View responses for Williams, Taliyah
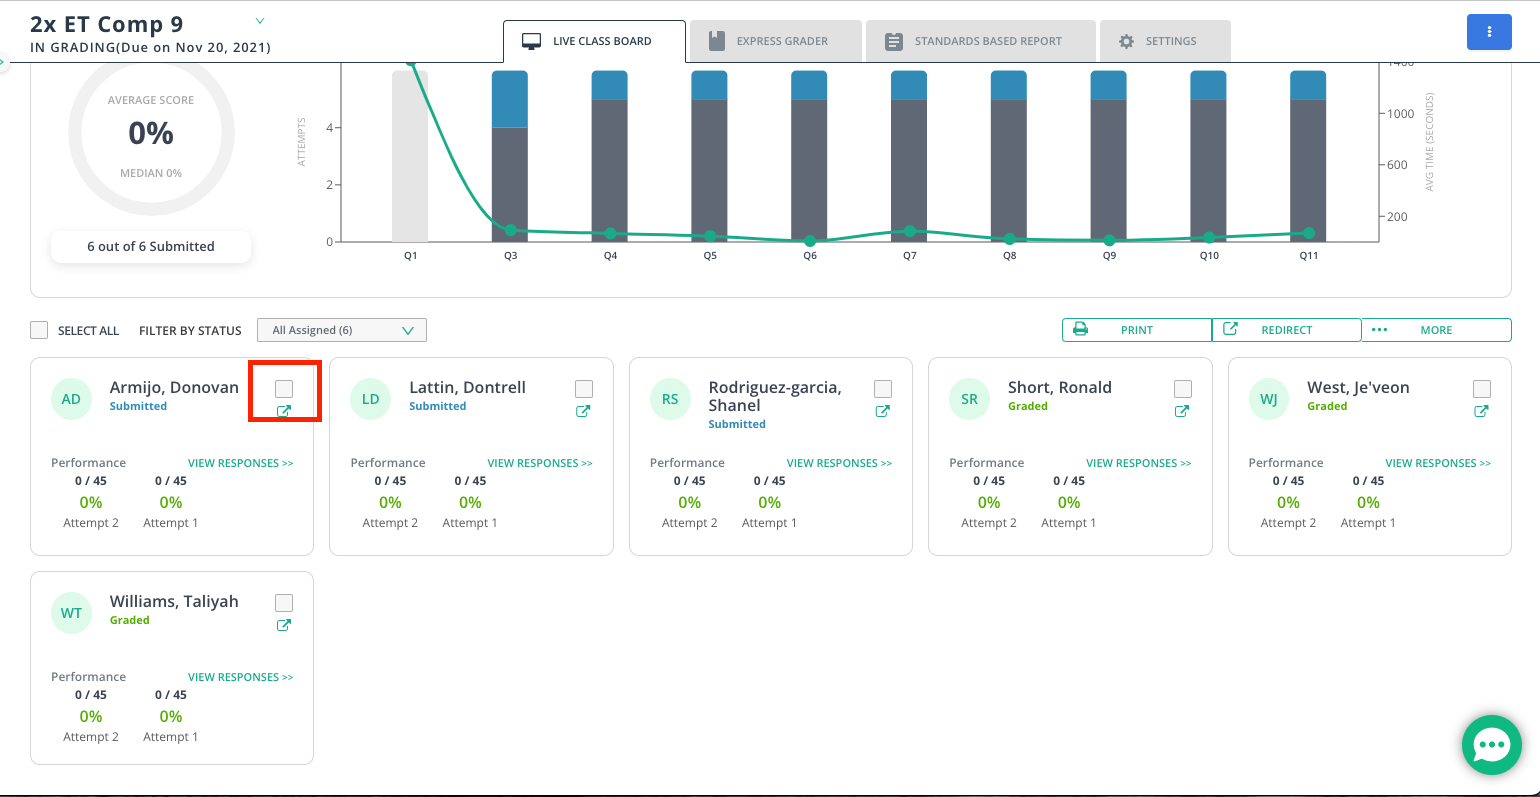 [241, 677]
